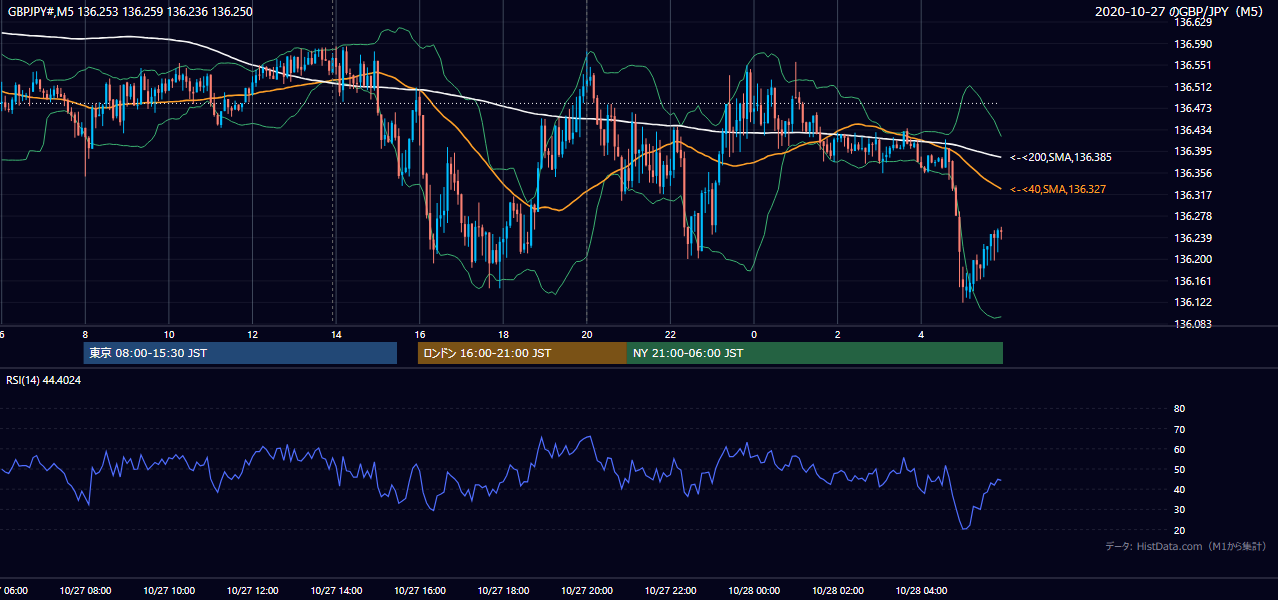The width and height of the screenshot is (1278, 600).
Task: Click the orange 40 SMA label showing 136.327
Action: [1058, 190]
